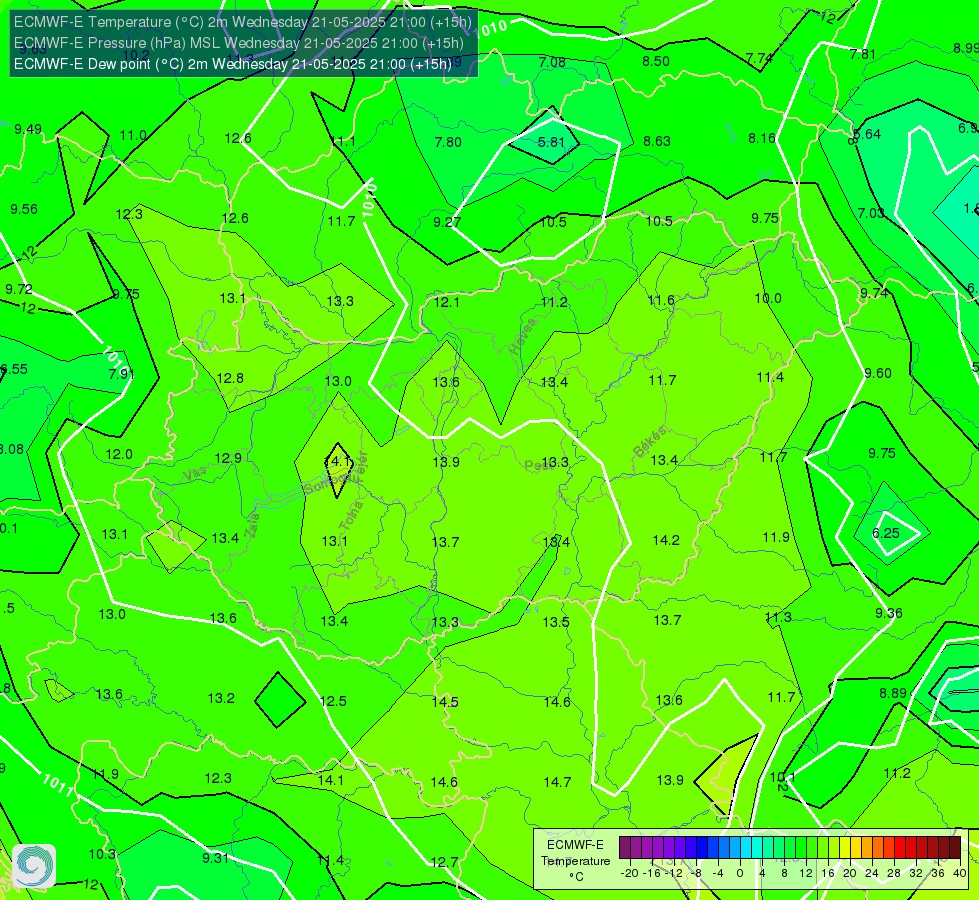Click the swirl logo icon
Viewport: 979px width, 900px height.
point(34,866)
